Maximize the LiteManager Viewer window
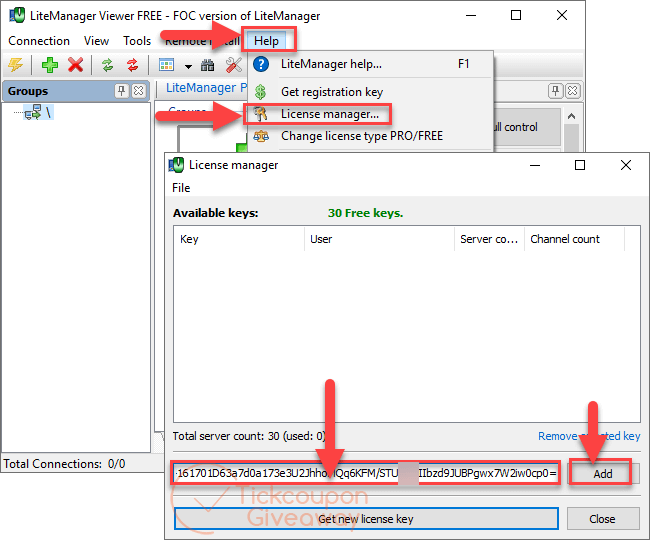The width and height of the screenshot is (650, 540). coord(516,15)
